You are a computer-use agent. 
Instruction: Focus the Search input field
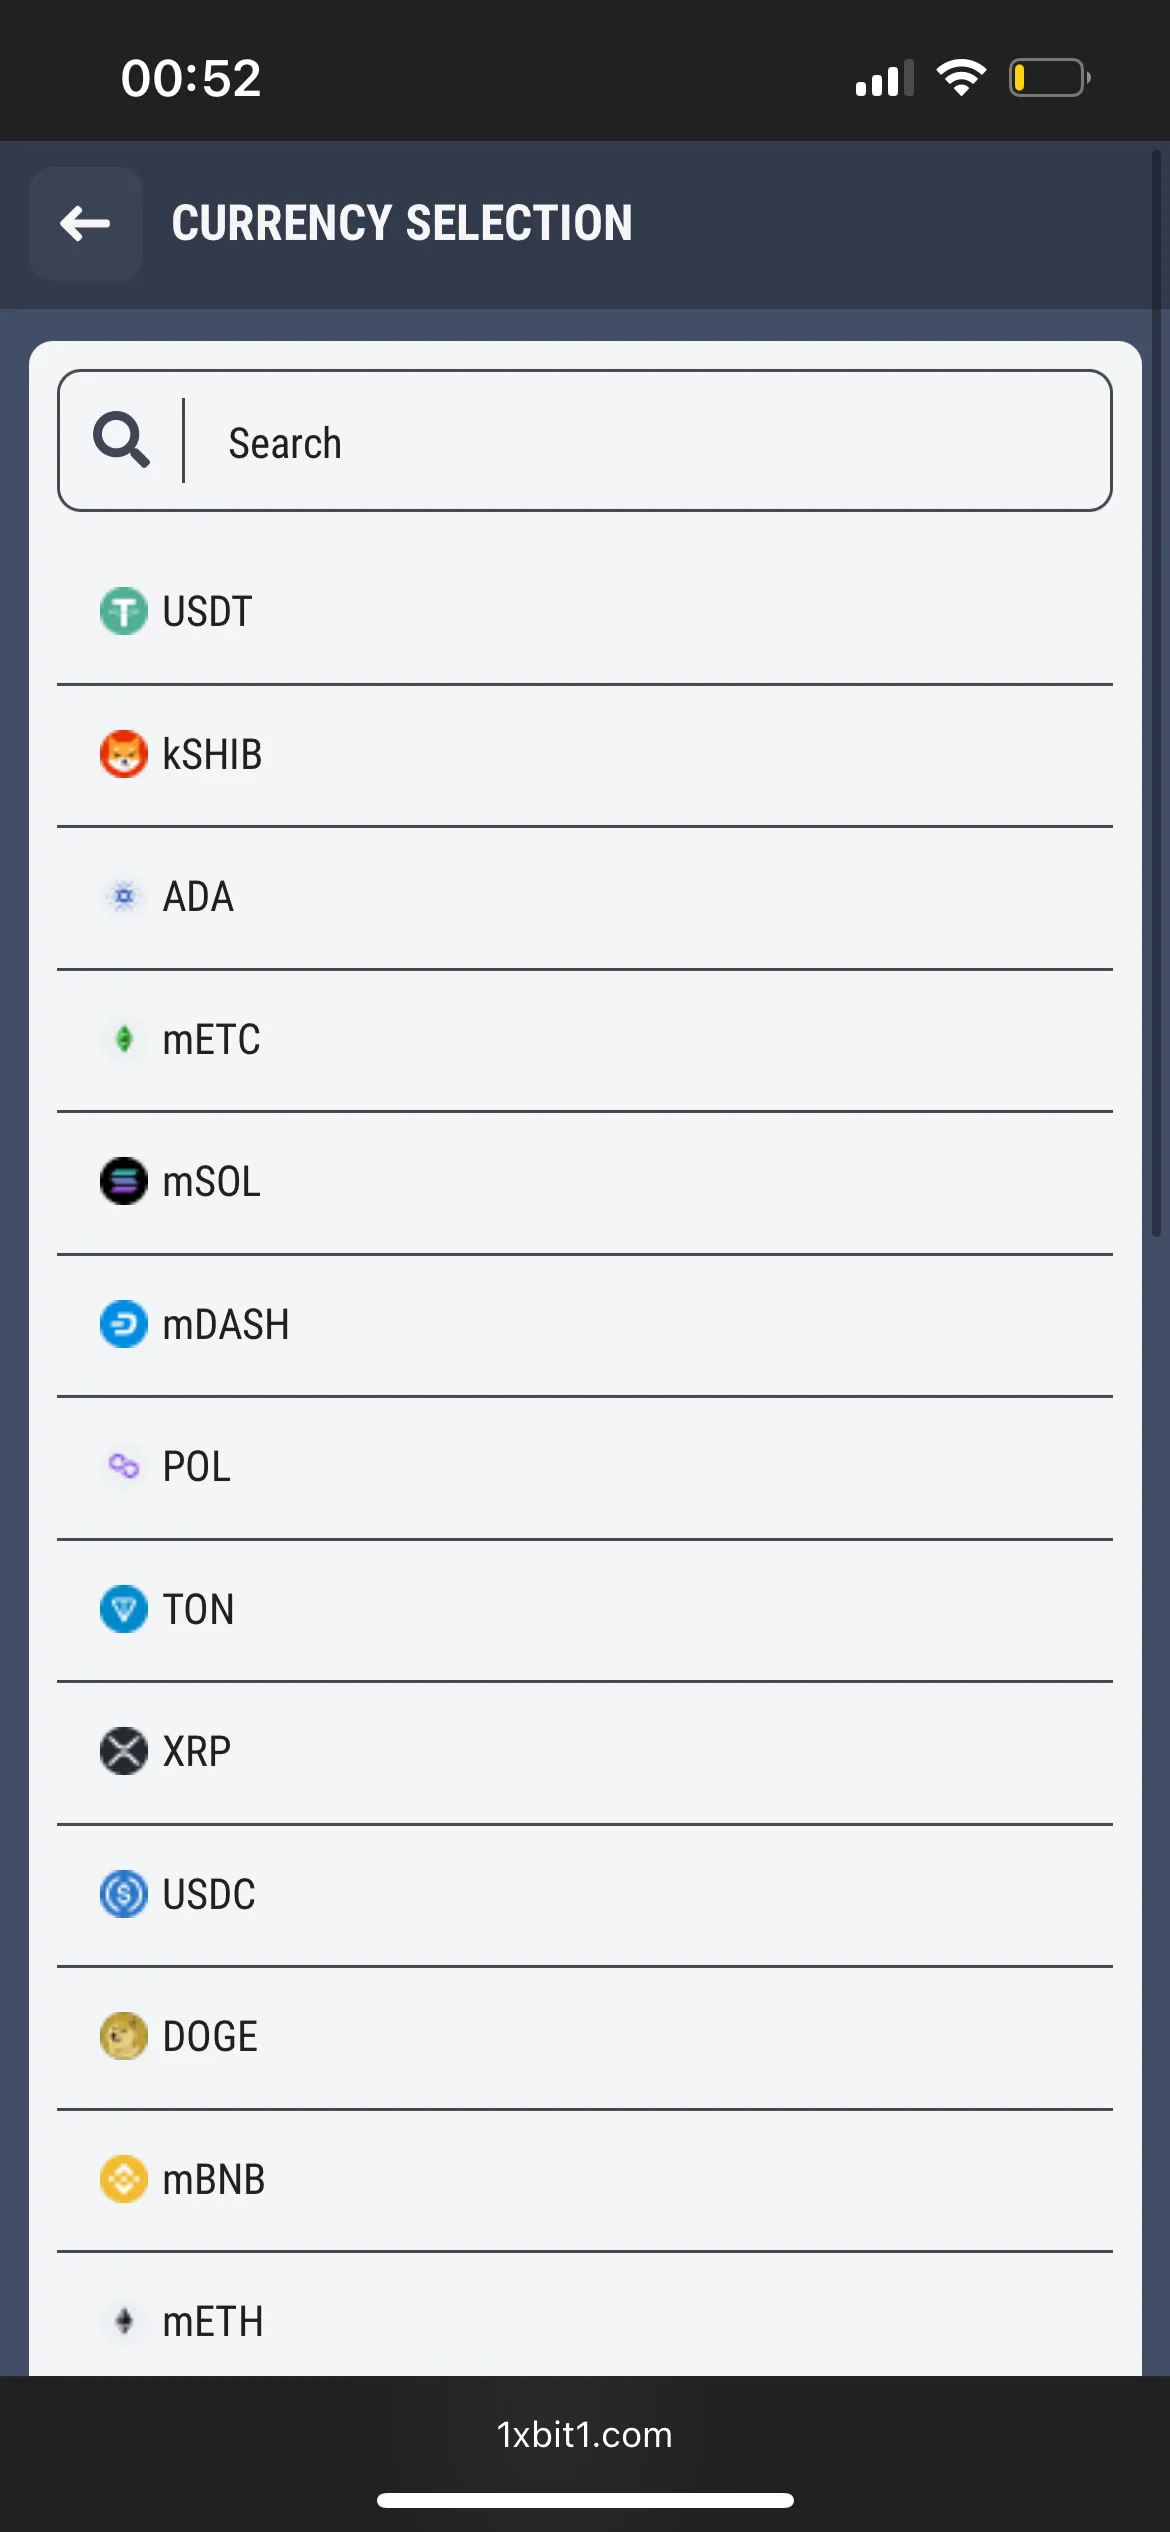(x=640, y=442)
